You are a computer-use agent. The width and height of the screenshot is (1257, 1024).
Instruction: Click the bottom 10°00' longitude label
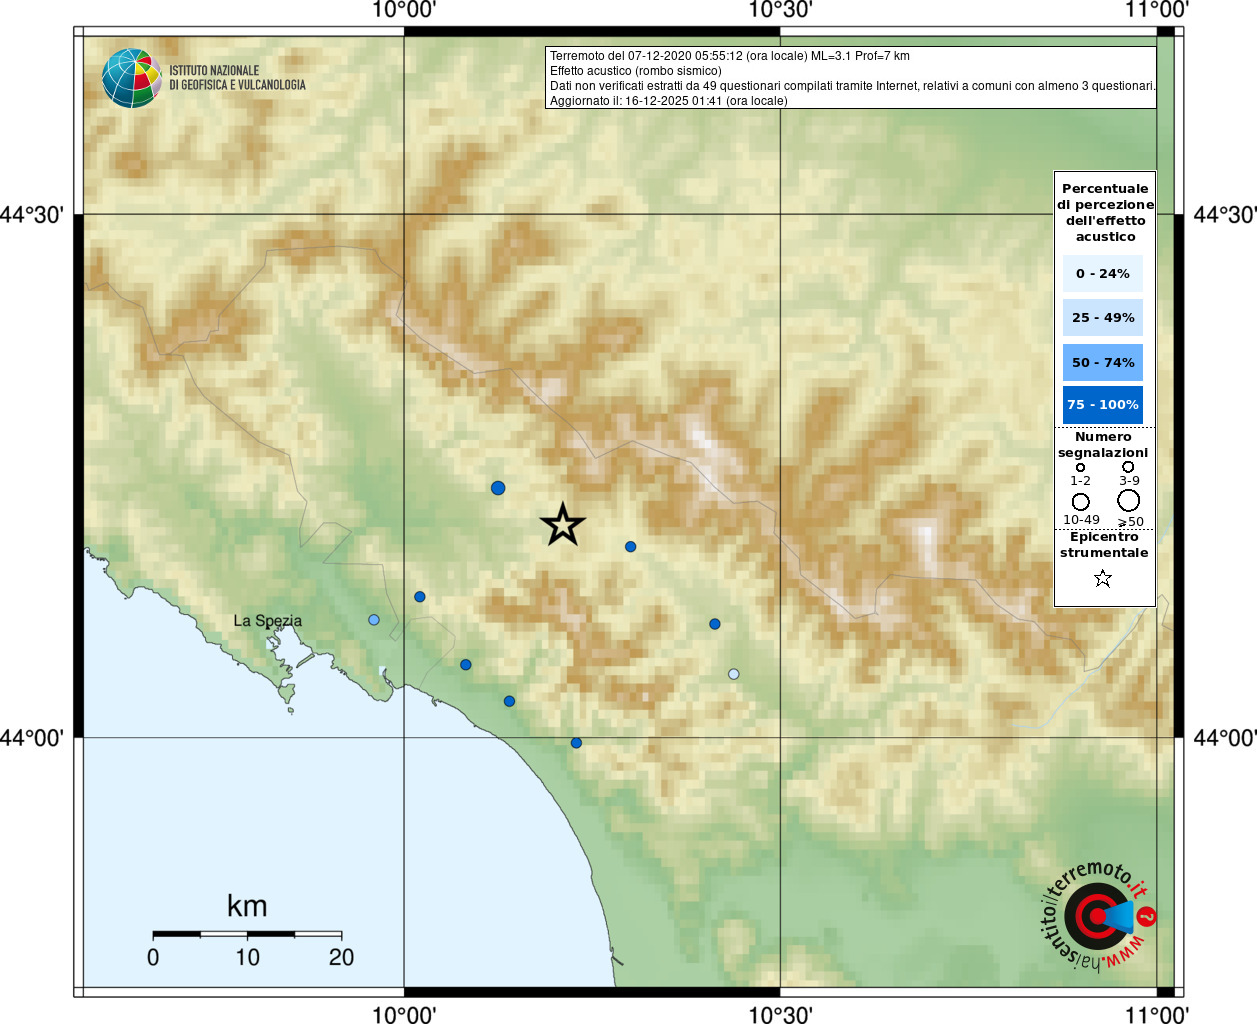(404, 1014)
